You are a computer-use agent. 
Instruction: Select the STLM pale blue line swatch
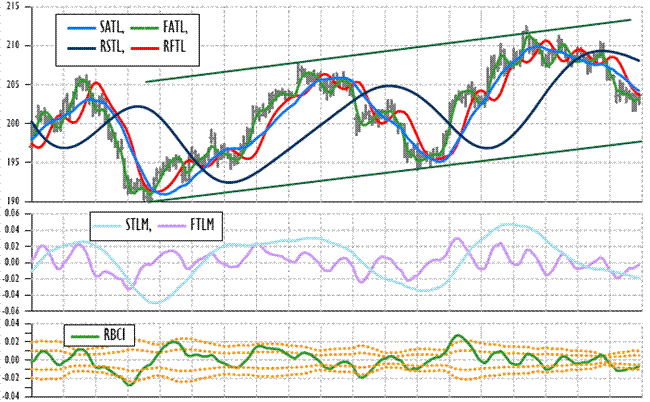click(107, 226)
